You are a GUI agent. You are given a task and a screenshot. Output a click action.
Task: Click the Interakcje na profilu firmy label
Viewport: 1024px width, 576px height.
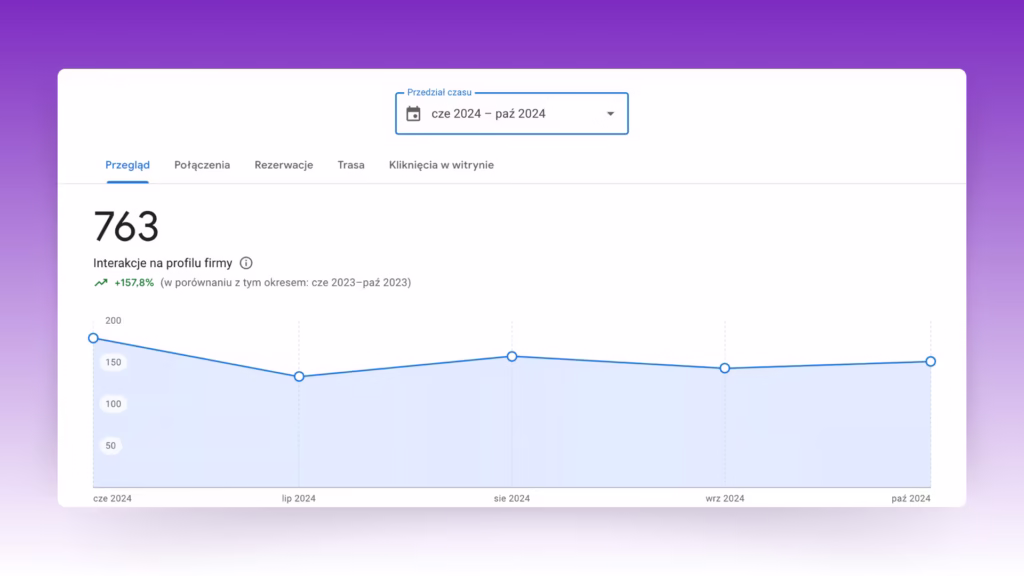click(163, 263)
